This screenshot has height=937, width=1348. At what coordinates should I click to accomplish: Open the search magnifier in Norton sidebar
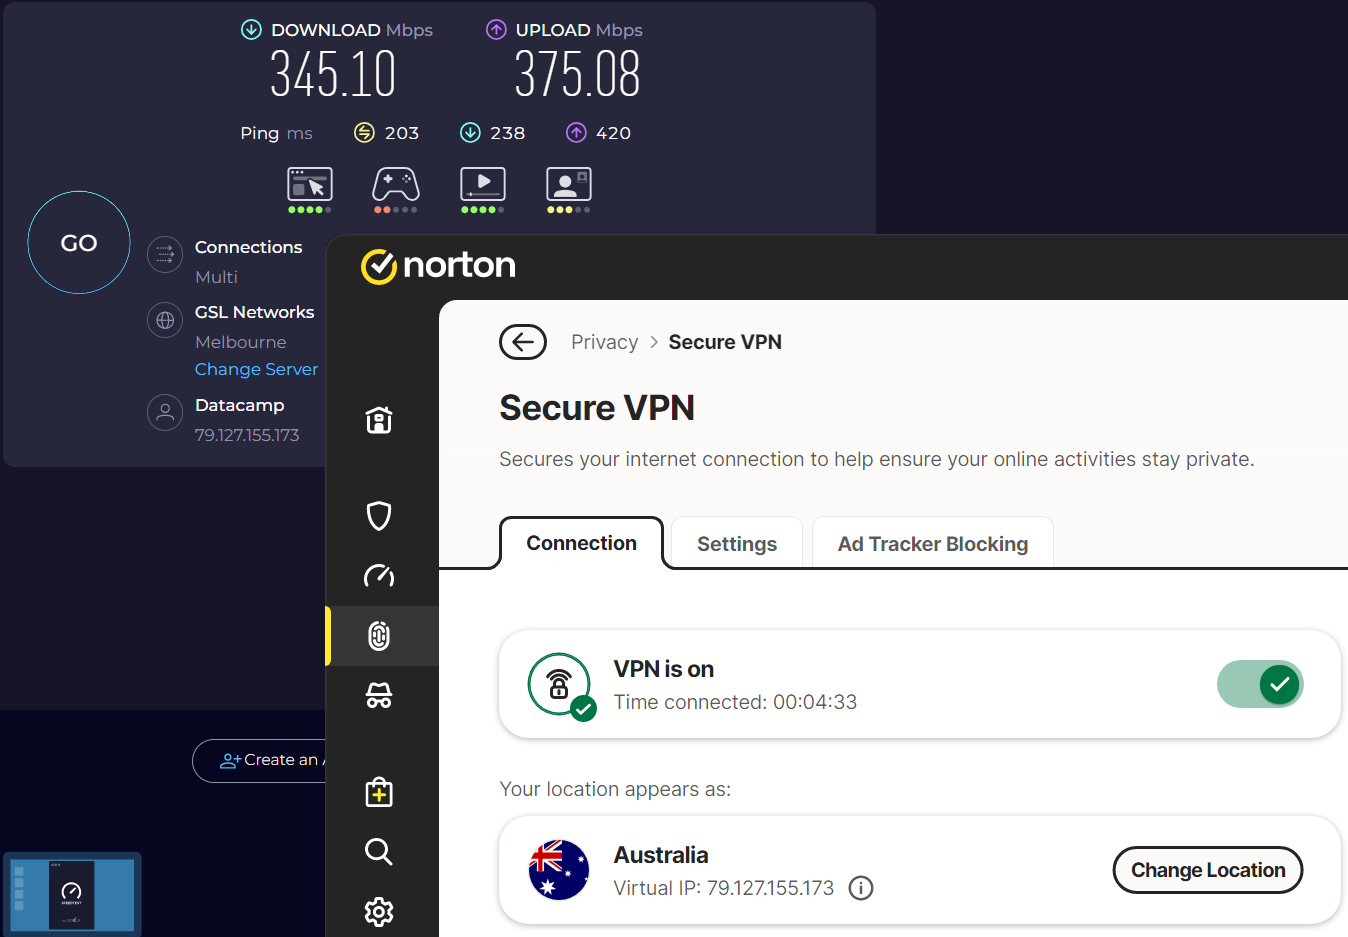(x=379, y=852)
